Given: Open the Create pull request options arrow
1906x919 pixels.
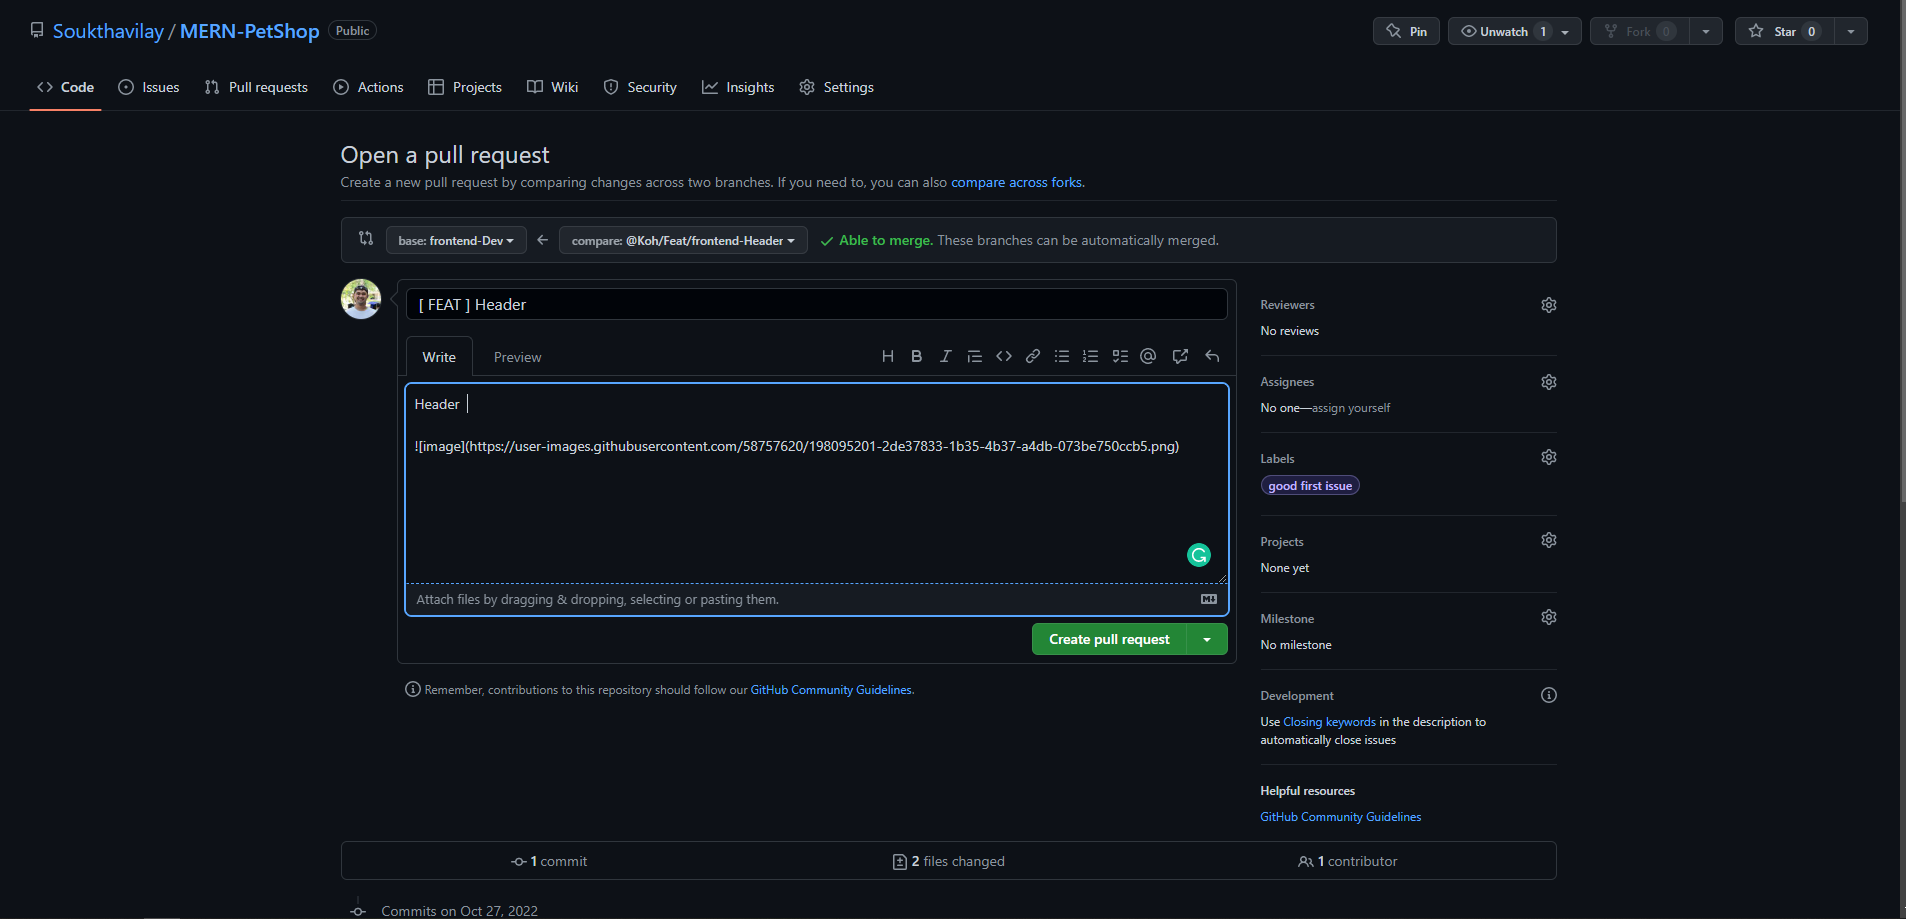Looking at the screenshot, I should (1207, 639).
